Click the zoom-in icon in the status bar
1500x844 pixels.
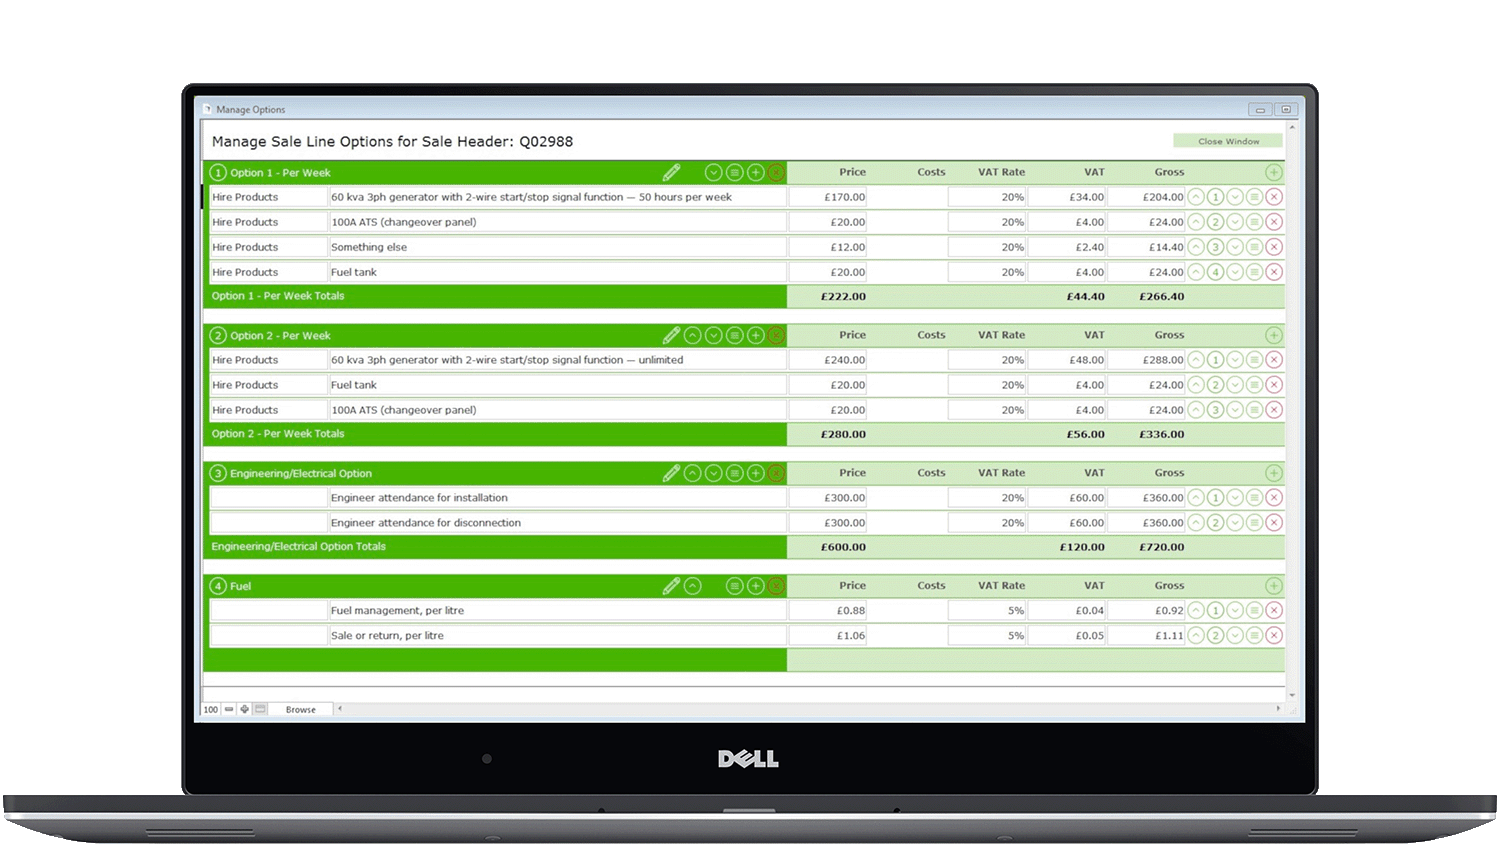point(244,709)
